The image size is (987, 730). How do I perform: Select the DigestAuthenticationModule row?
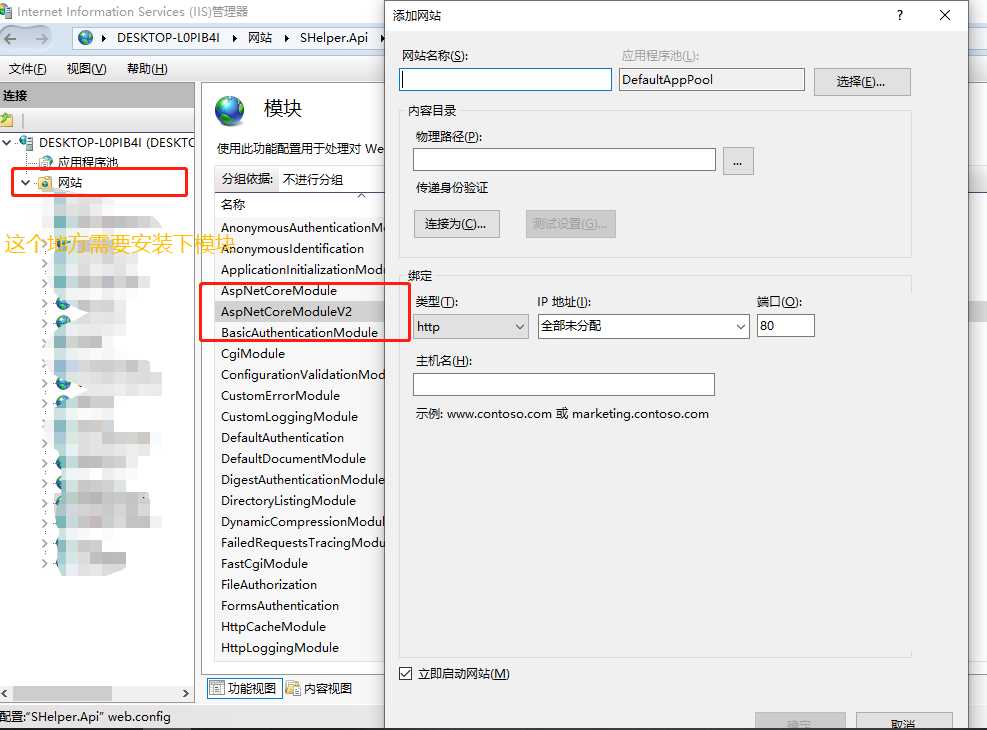click(x=301, y=480)
